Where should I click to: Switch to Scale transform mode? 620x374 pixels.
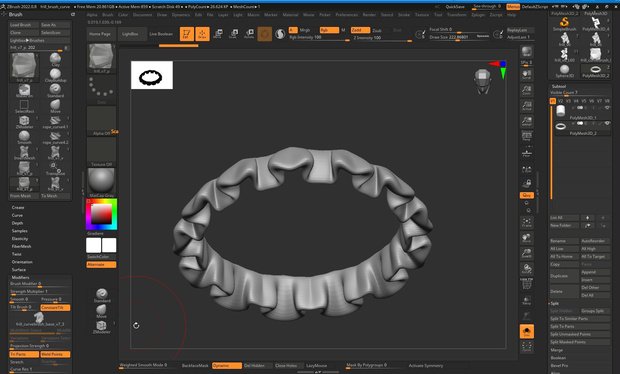233,34
